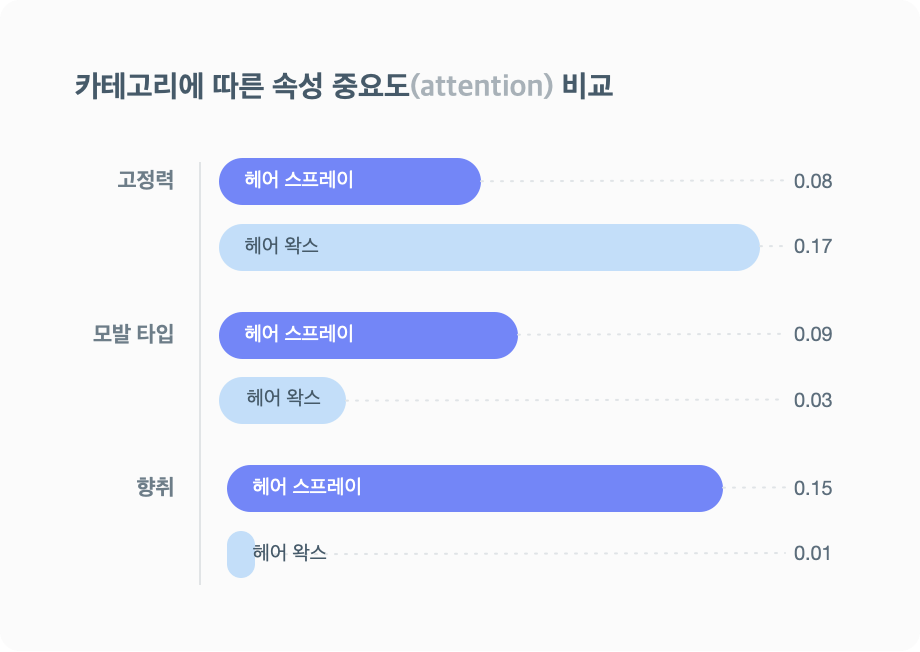
Task: Click the gray (attention) text in title
Action: (481, 86)
